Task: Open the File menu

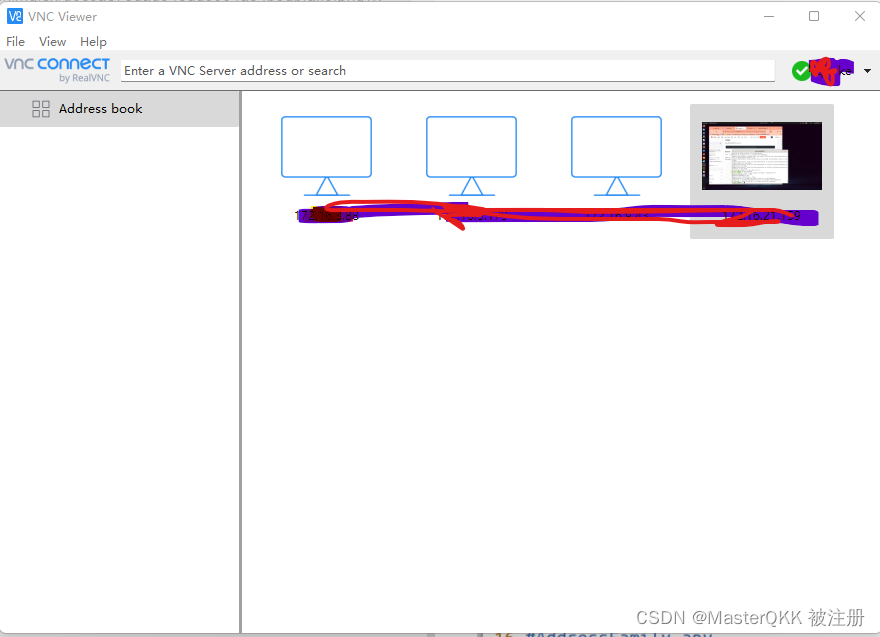Action: (15, 42)
